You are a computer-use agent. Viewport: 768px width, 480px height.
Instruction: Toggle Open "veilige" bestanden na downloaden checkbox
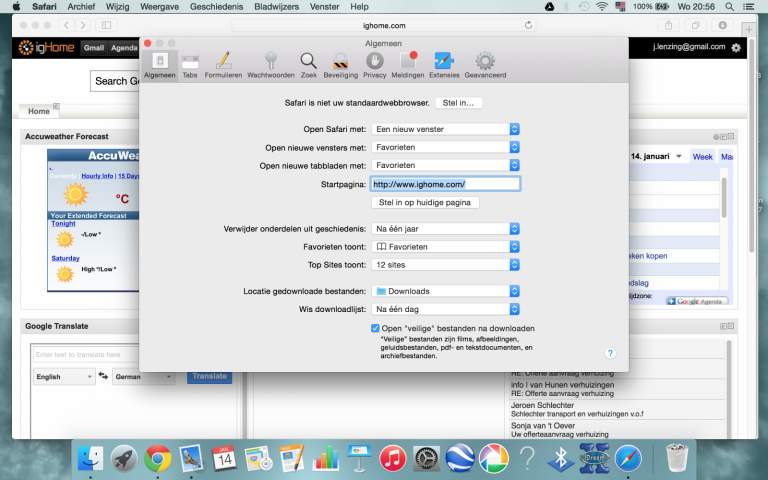375,328
